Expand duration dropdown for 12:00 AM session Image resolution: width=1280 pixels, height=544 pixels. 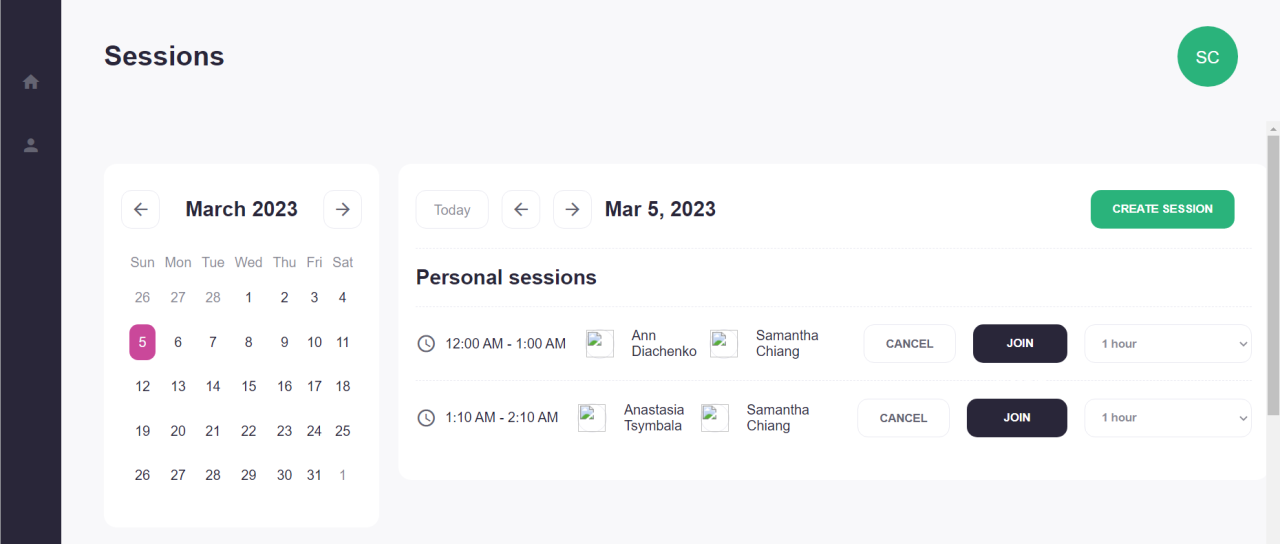pyautogui.click(x=1167, y=343)
